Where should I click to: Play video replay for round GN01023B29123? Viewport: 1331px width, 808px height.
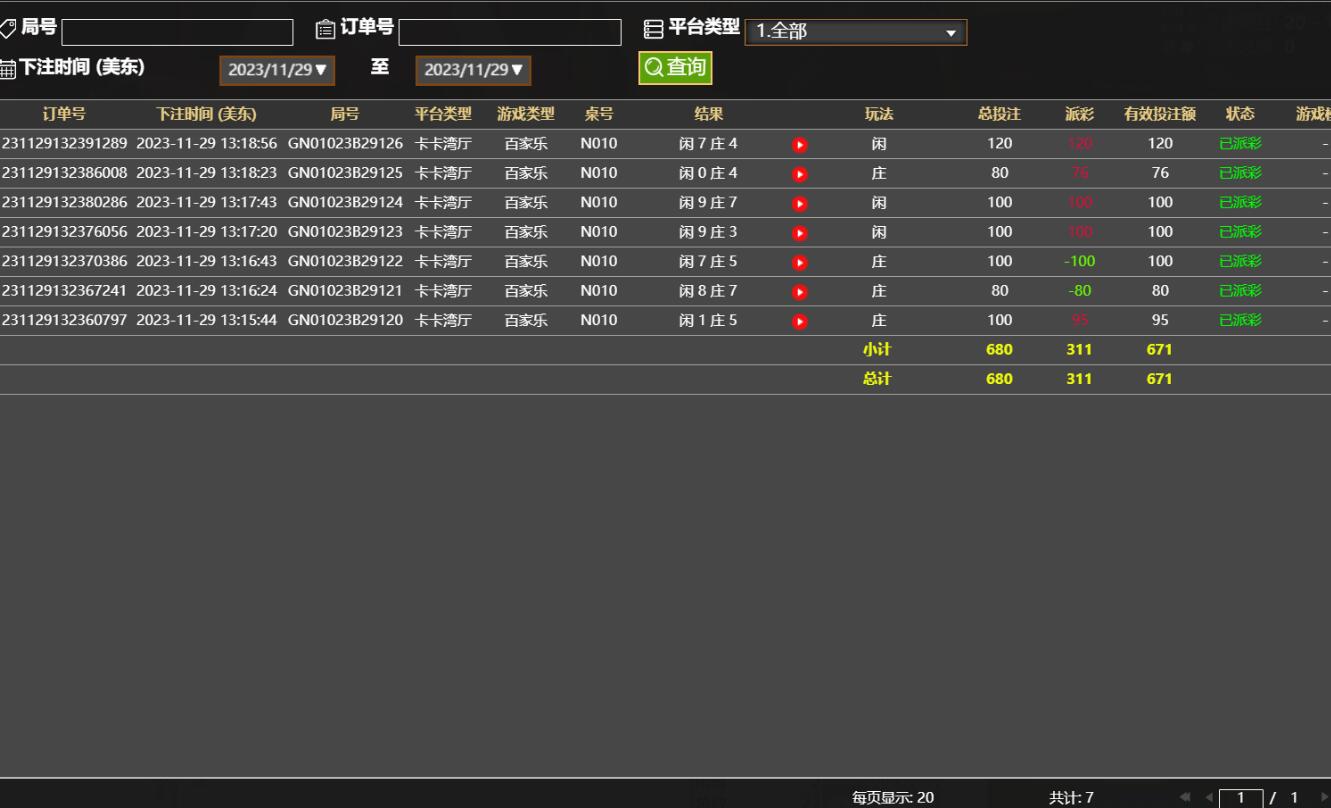[799, 233]
